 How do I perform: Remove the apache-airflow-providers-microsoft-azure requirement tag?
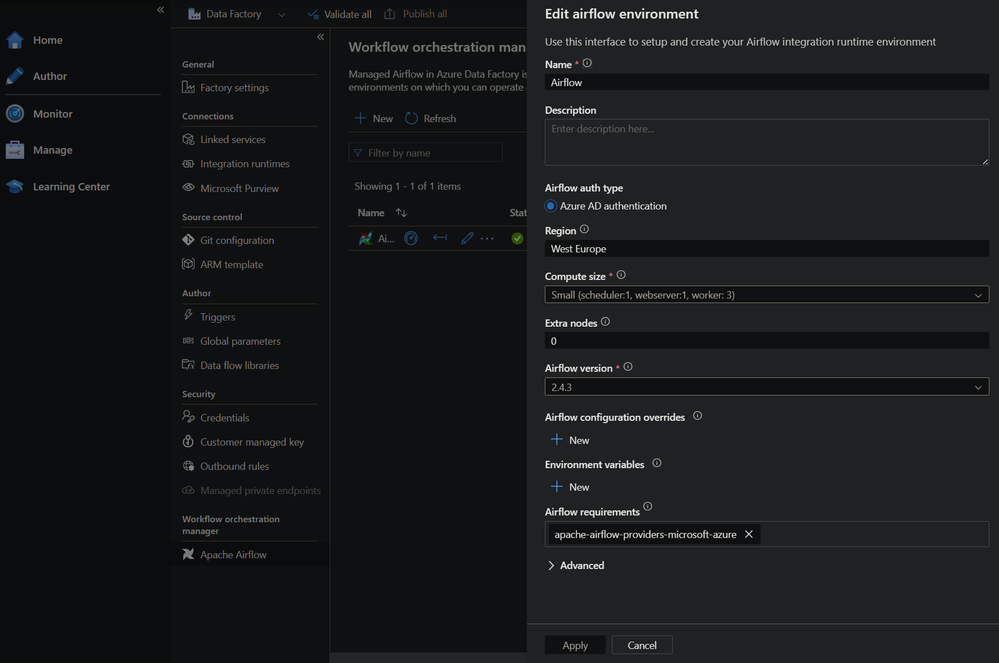point(748,534)
